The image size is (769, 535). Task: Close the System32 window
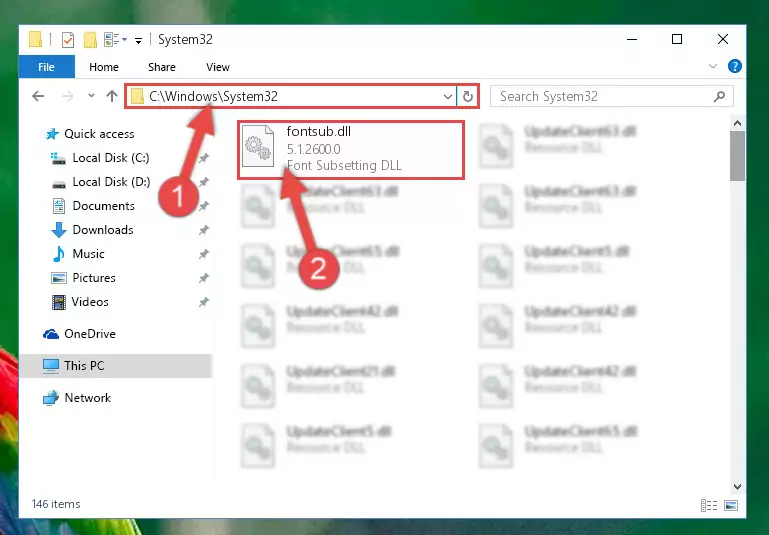tap(722, 39)
